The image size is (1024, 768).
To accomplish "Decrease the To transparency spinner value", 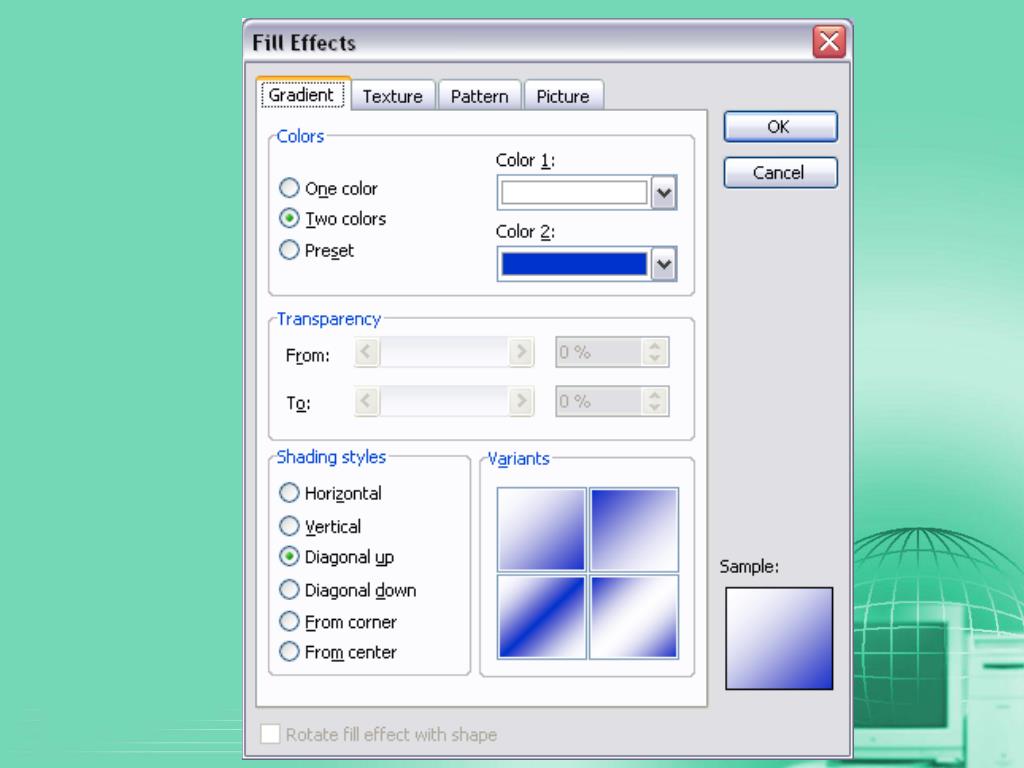I will tap(654, 408).
